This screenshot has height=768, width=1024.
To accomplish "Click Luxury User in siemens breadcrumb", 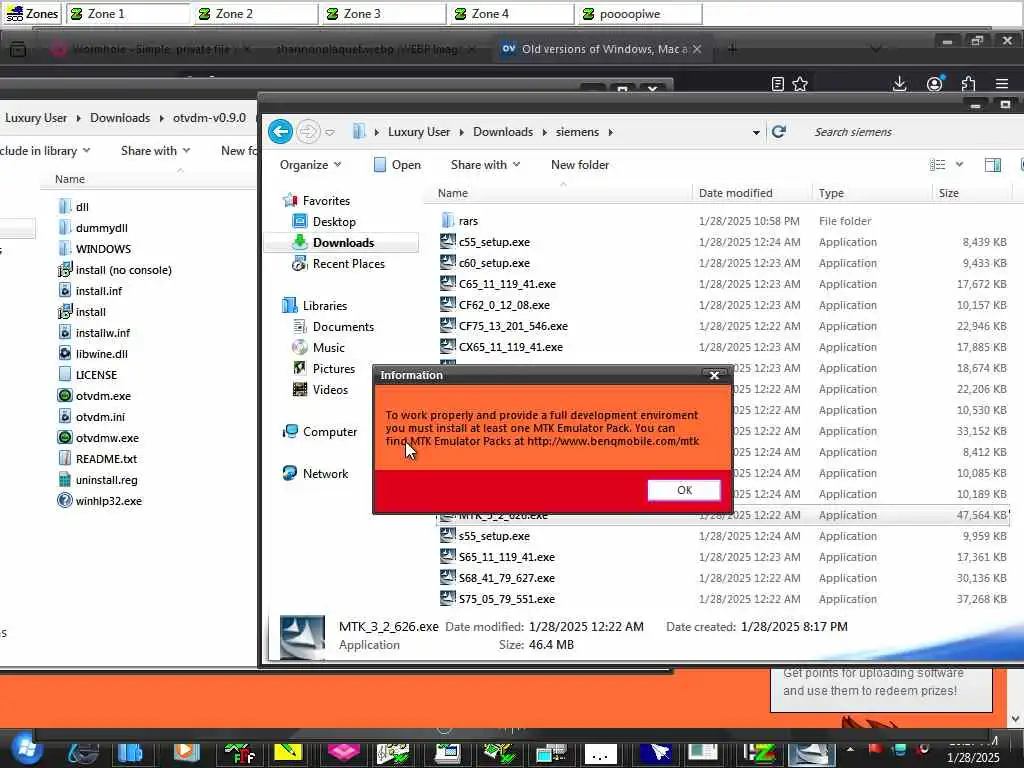I will point(419,132).
